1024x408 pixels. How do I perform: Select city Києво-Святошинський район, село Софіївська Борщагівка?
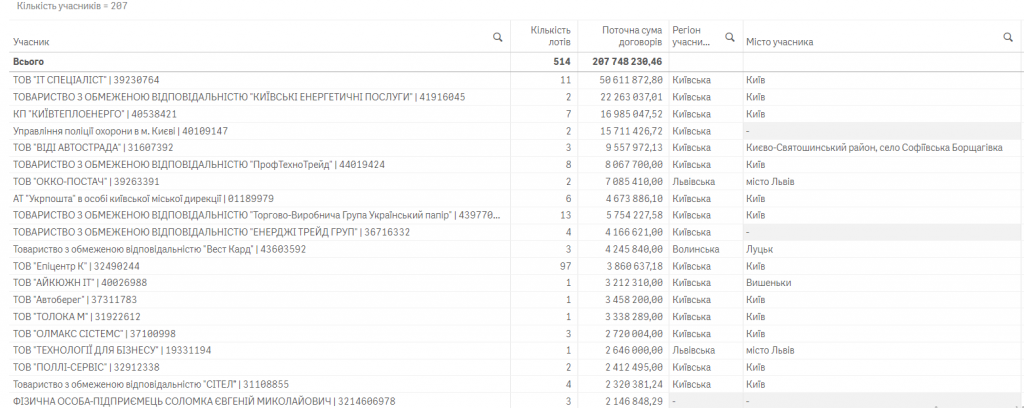(874, 148)
